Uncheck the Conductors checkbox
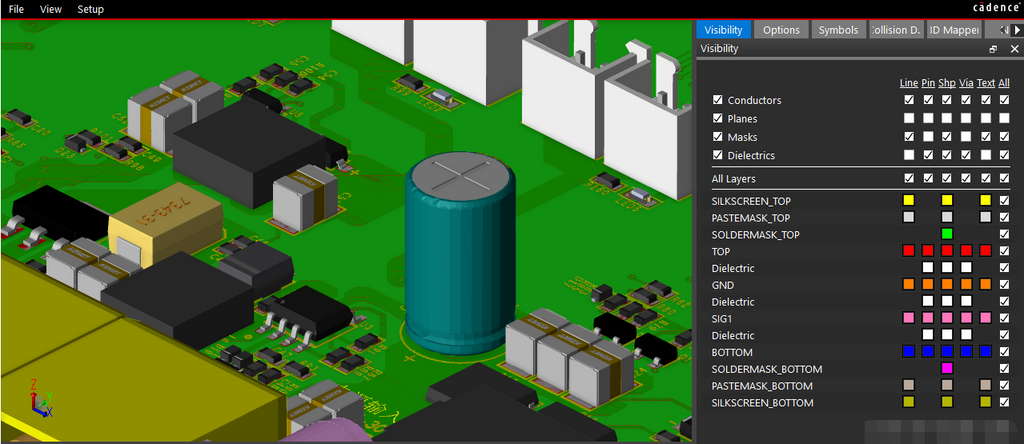This screenshot has width=1024, height=444. (718, 100)
